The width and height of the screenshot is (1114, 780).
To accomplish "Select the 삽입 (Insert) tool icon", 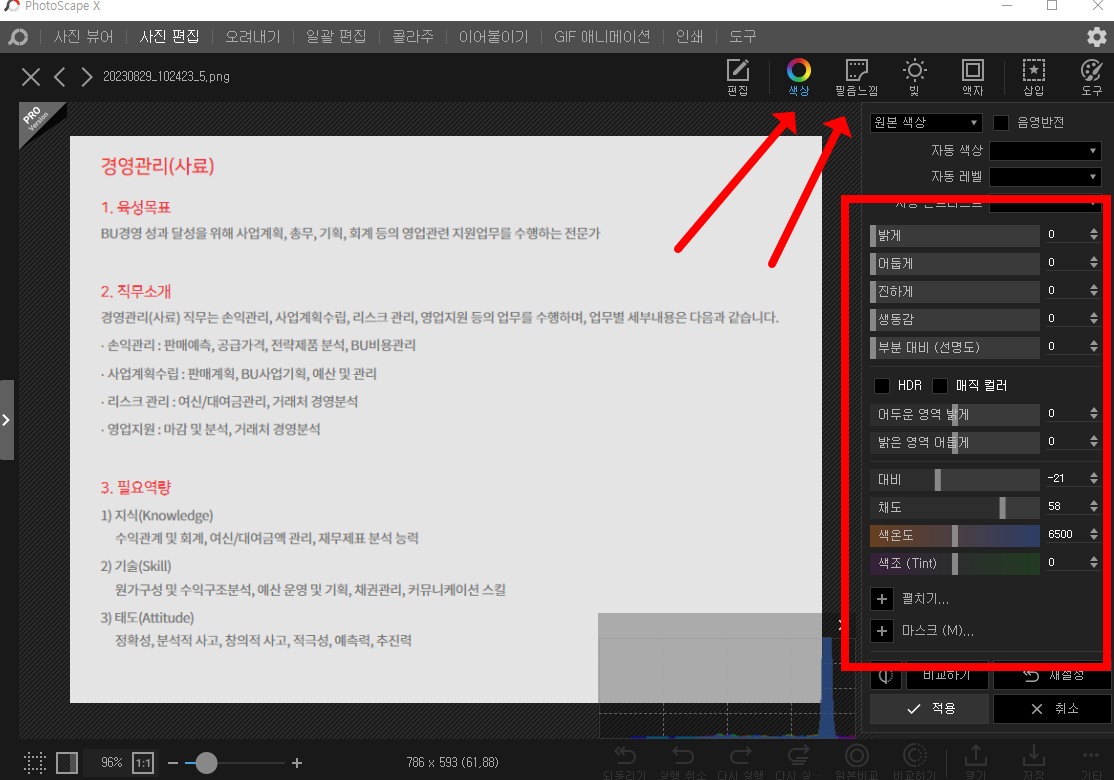I will click(x=1033, y=76).
